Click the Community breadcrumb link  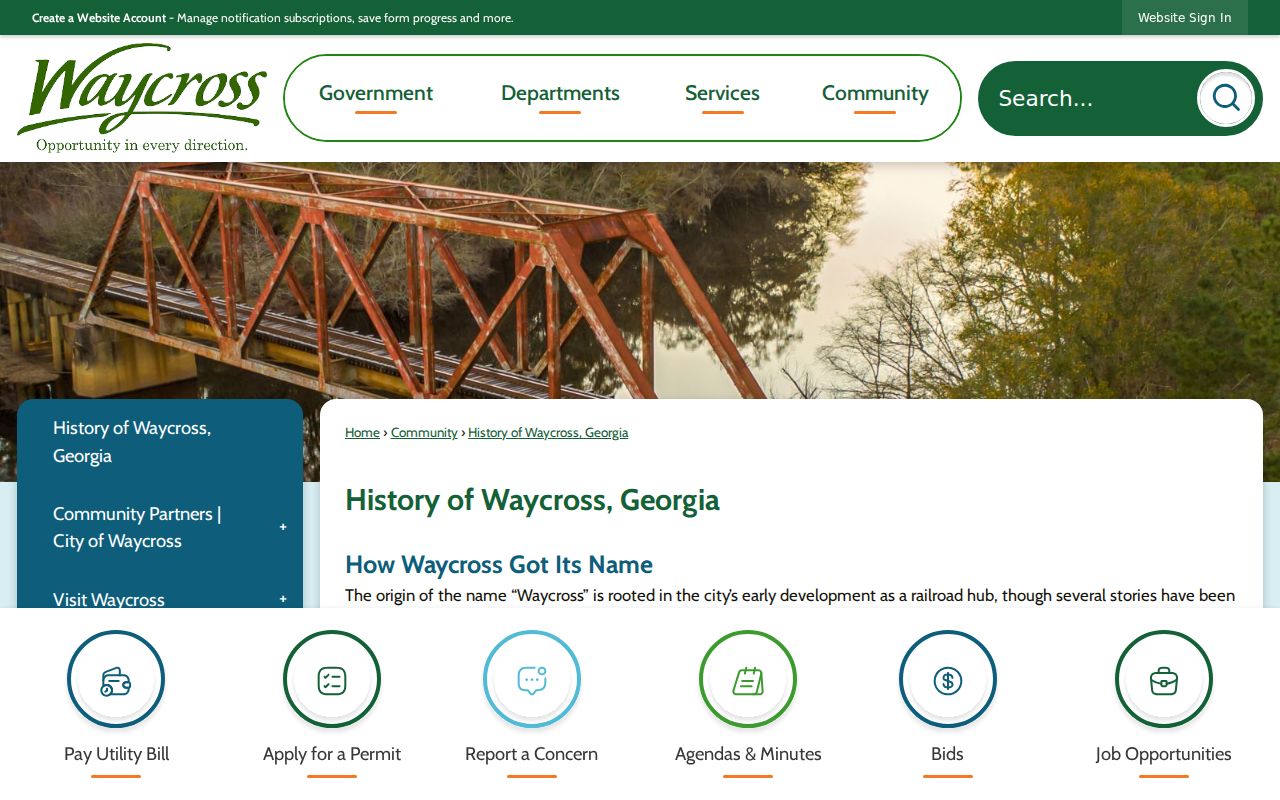point(424,432)
